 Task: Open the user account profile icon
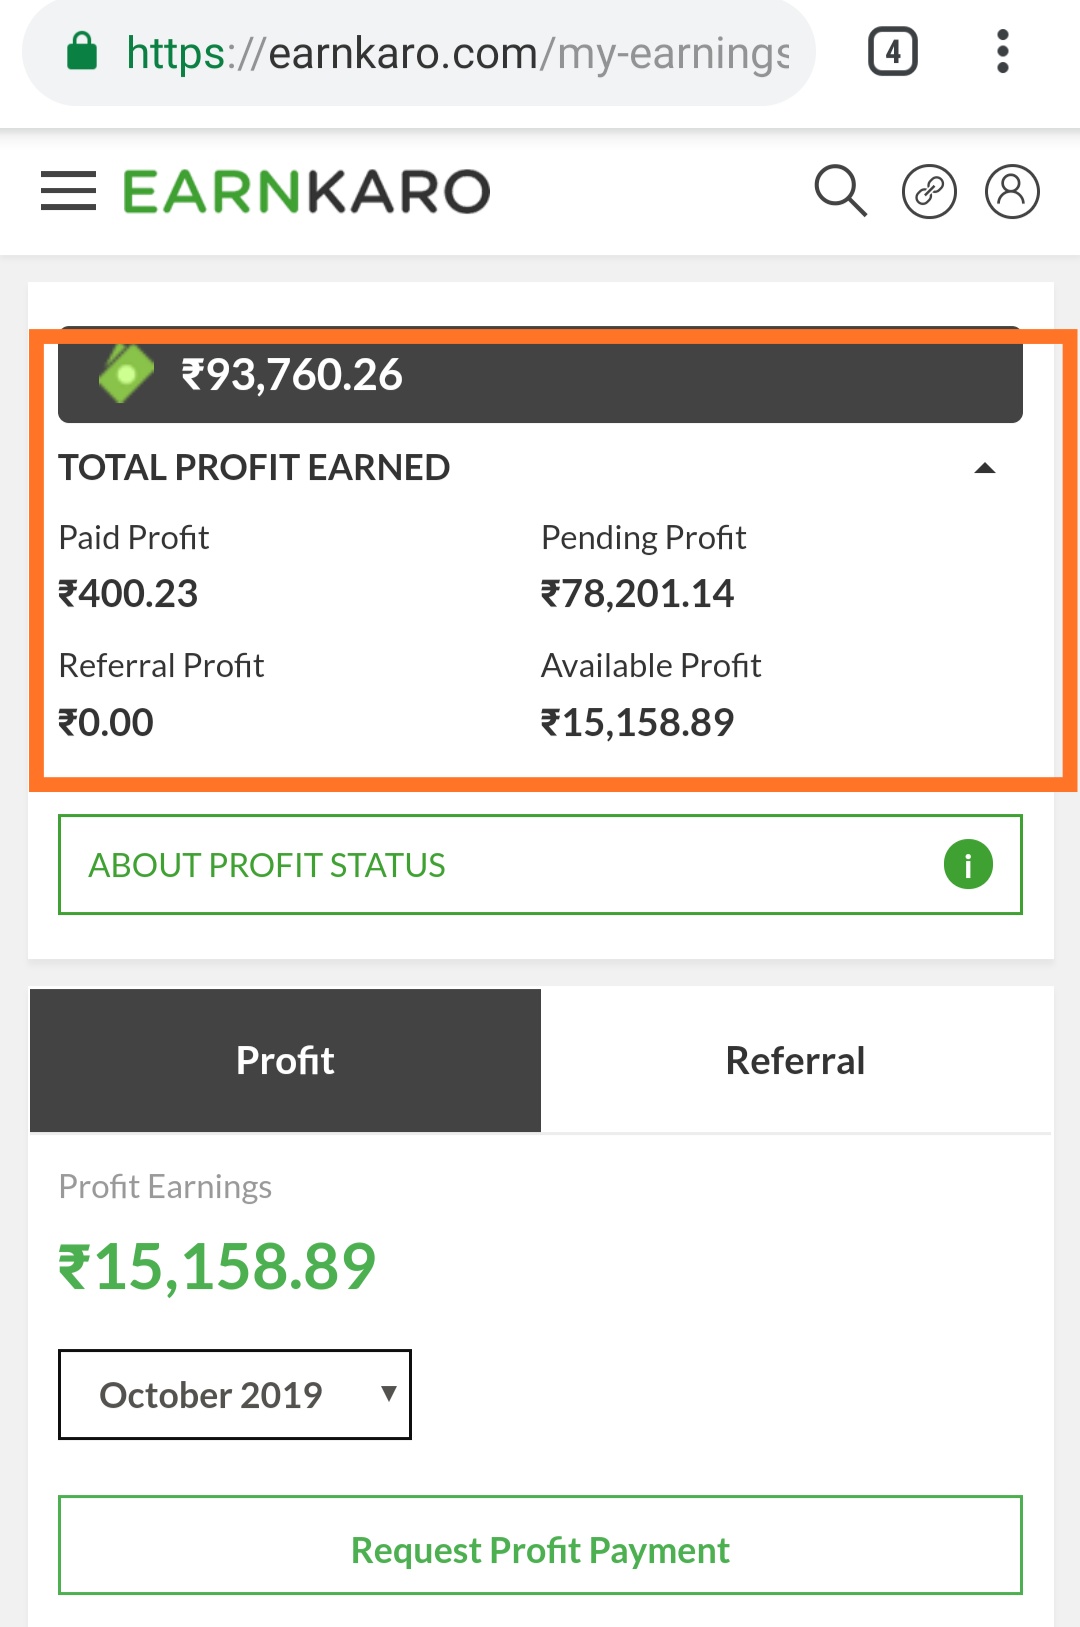coord(1012,191)
